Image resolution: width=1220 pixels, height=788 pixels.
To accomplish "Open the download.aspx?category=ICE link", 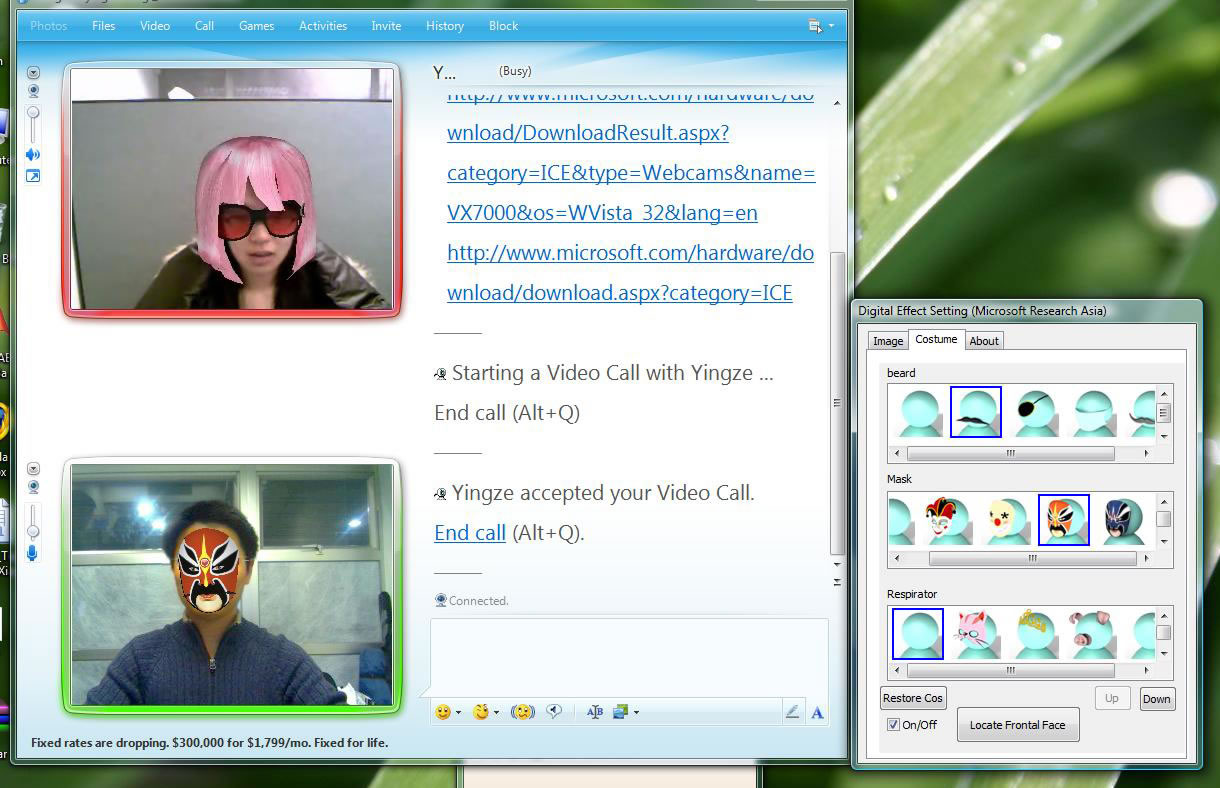I will [631, 273].
